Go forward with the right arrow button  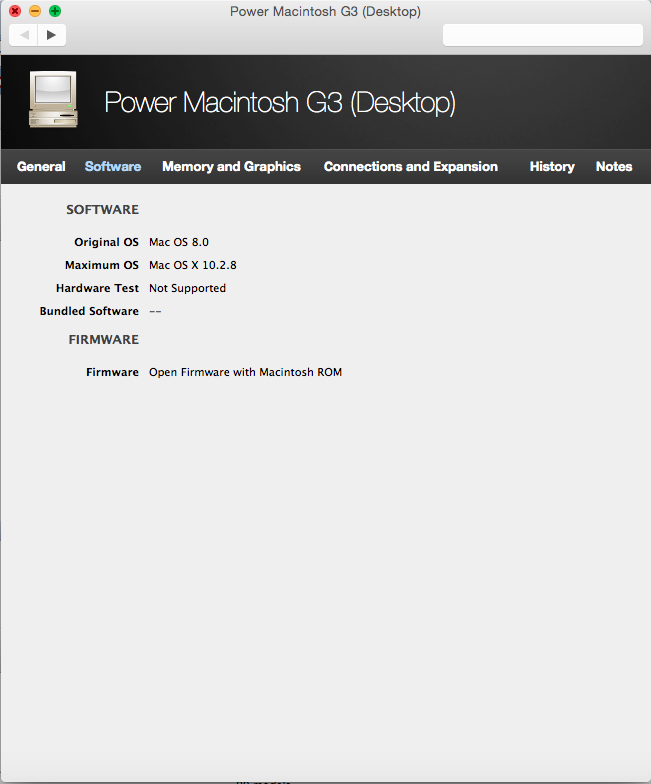point(52,35)
